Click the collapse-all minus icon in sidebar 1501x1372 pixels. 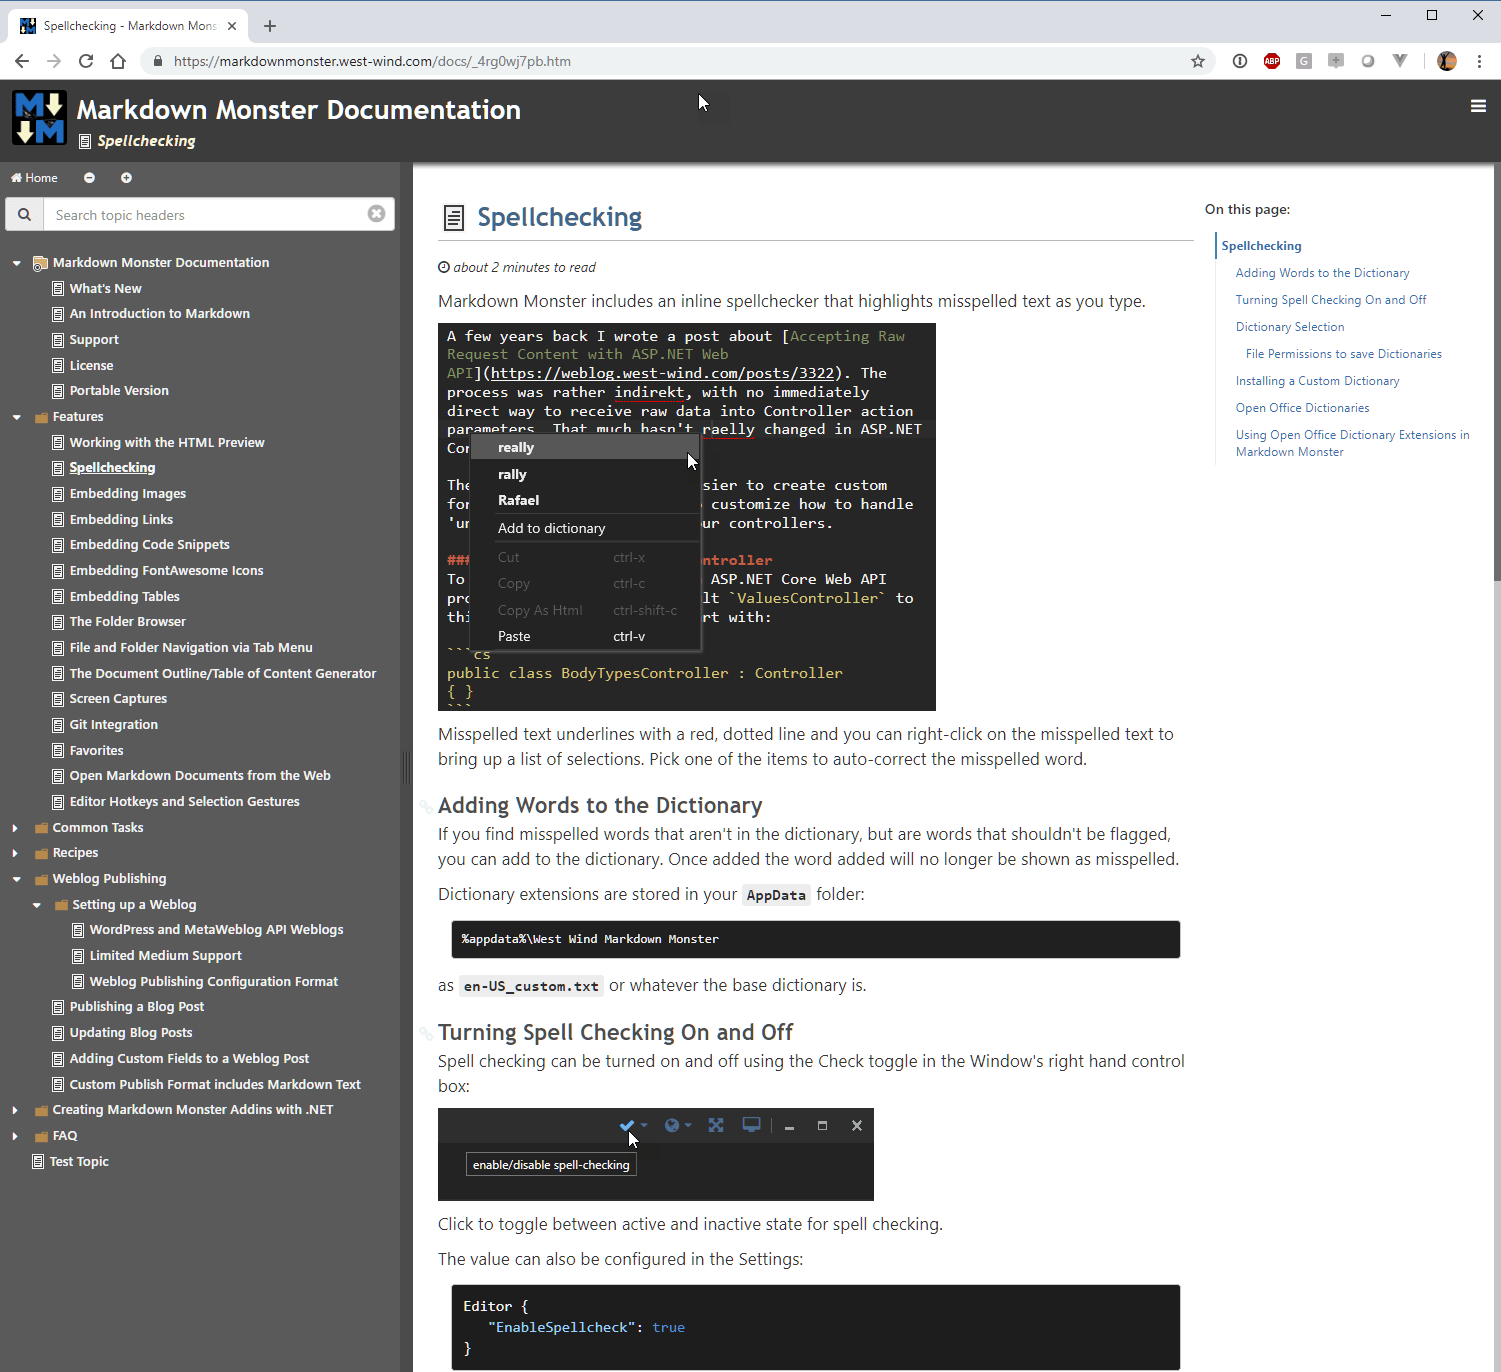coord(89,178)
